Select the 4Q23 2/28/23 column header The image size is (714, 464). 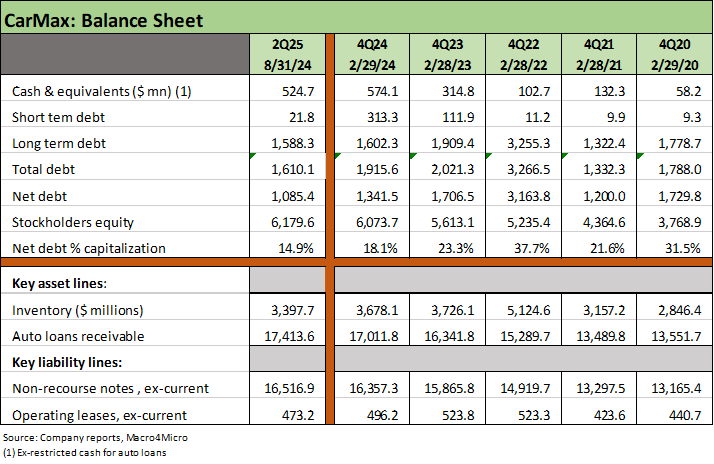(x=448, y=54)
